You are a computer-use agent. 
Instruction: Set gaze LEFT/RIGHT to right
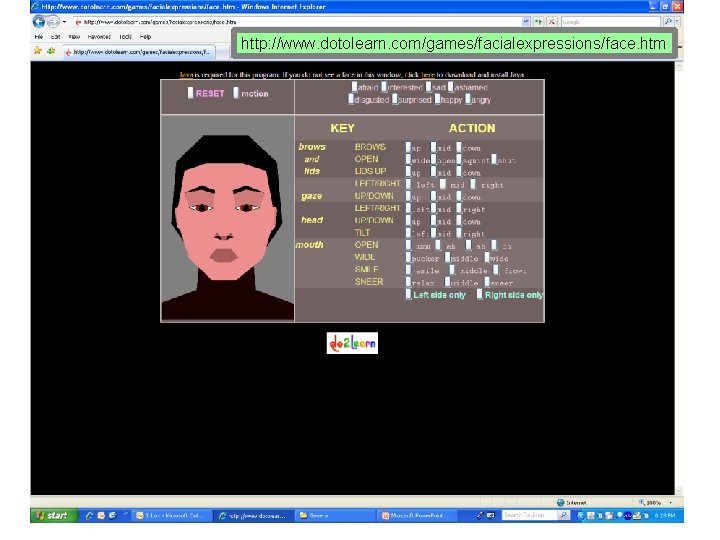pos(473,184)
